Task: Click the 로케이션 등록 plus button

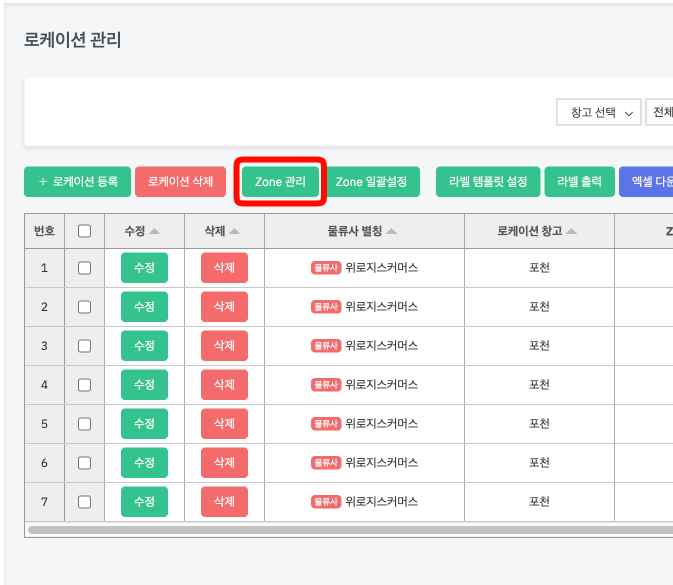Action: (x=77, y=182)
